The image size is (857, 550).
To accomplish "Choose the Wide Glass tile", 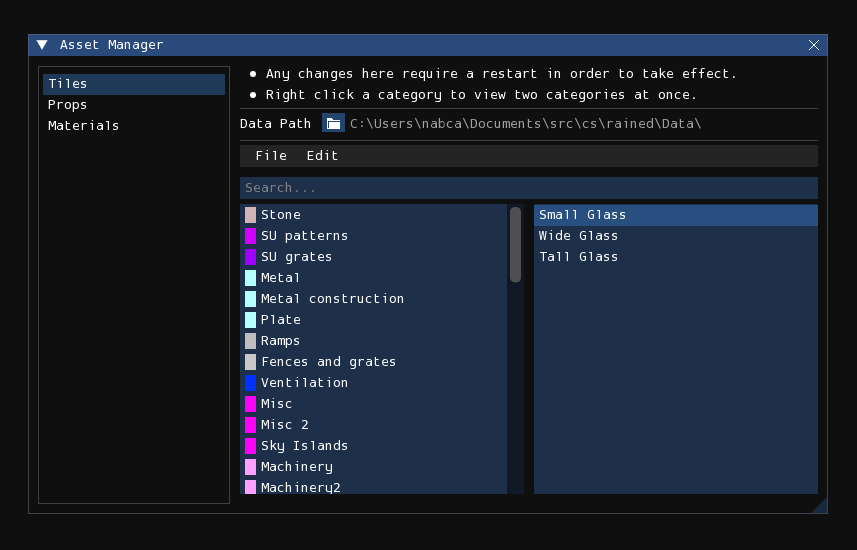I will point(676,236).
